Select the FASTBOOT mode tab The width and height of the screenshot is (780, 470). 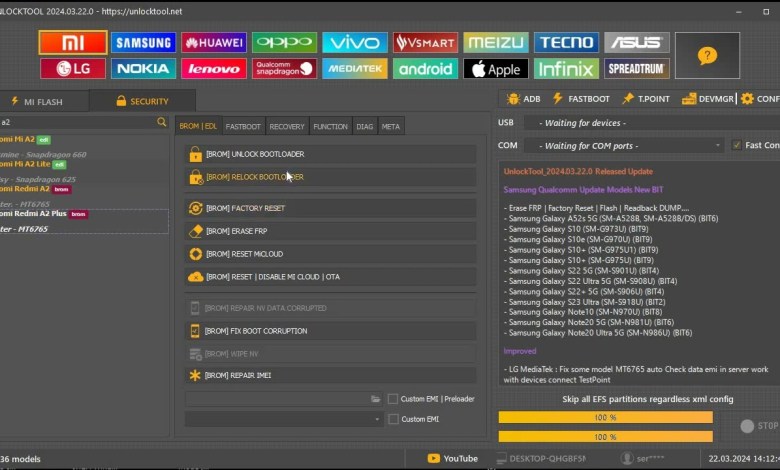click(243, 126)
